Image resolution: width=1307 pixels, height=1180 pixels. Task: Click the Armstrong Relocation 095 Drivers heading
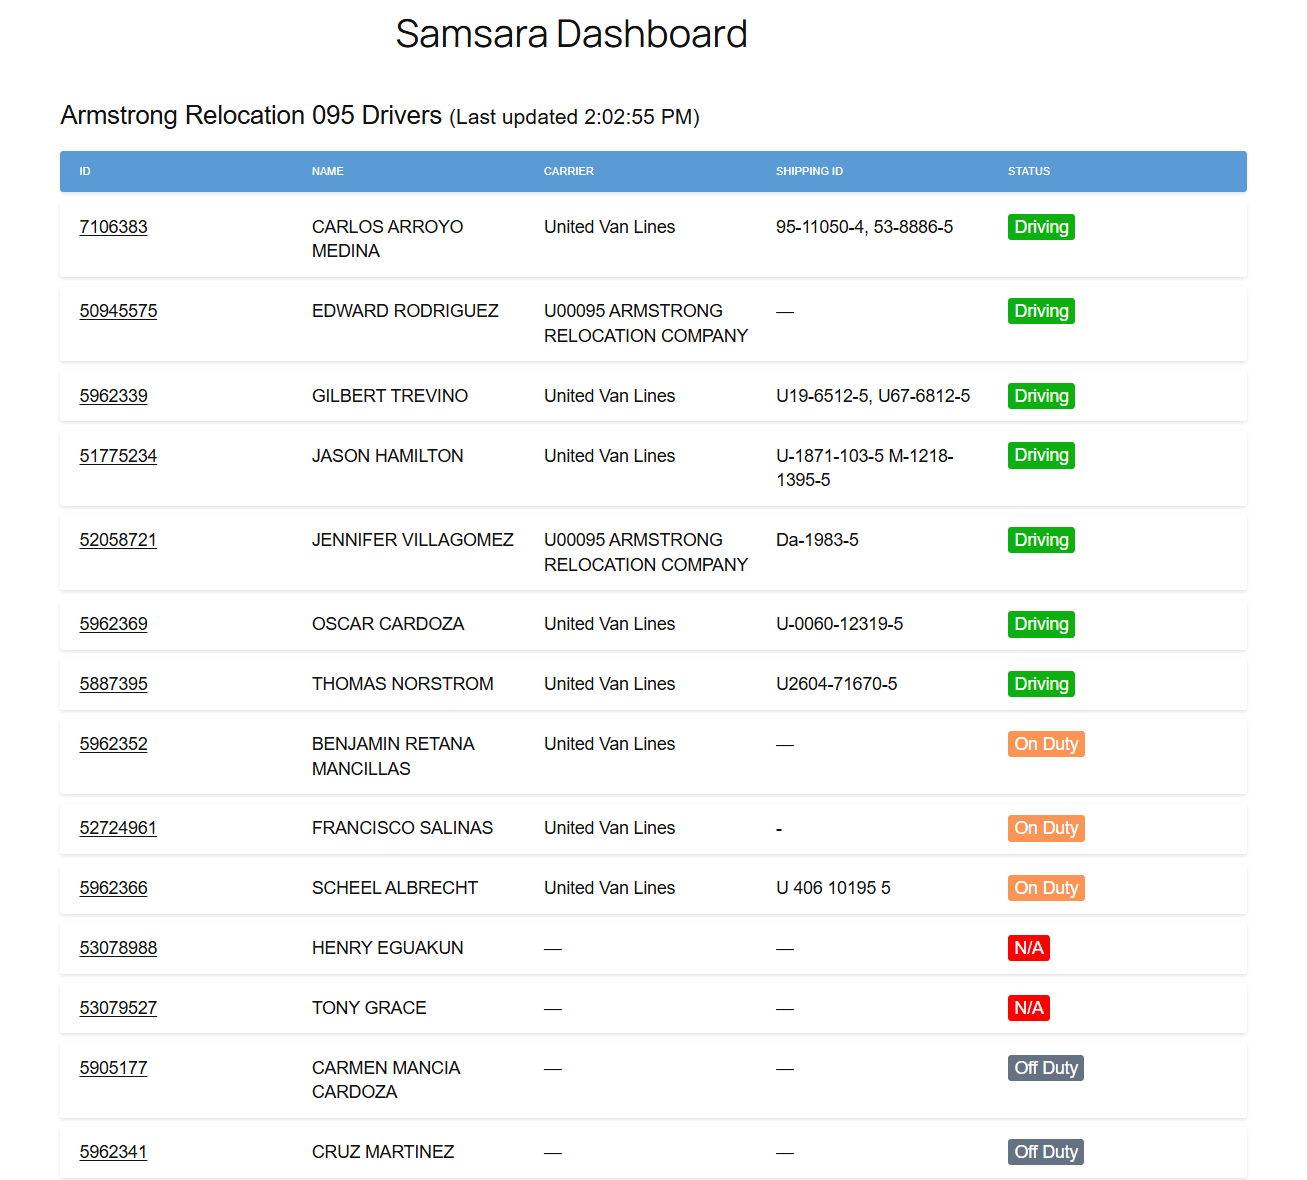251,115
